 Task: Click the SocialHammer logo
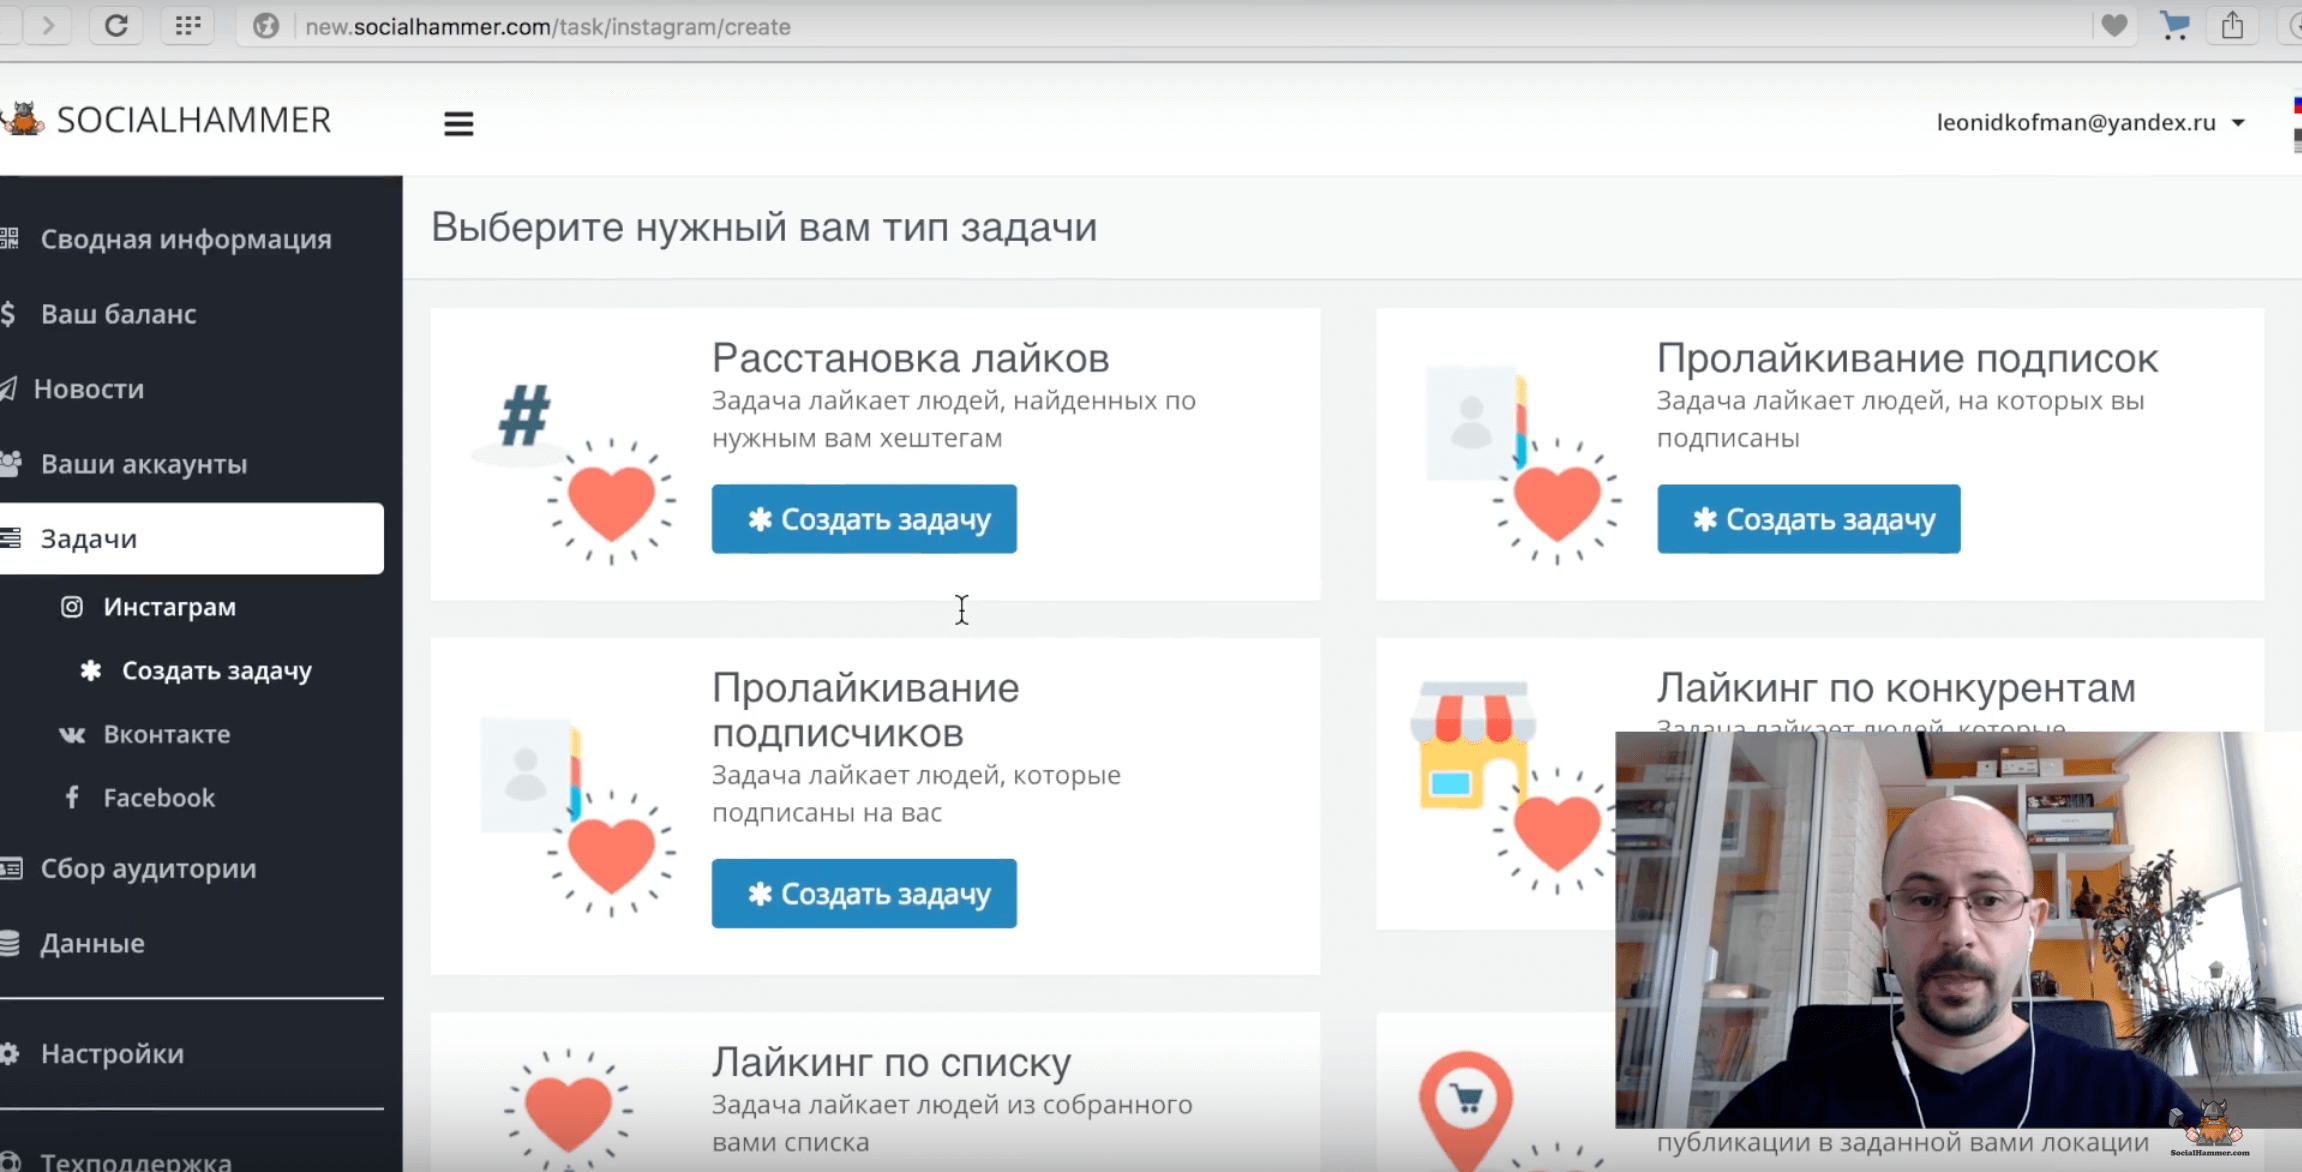click(168, 120)
